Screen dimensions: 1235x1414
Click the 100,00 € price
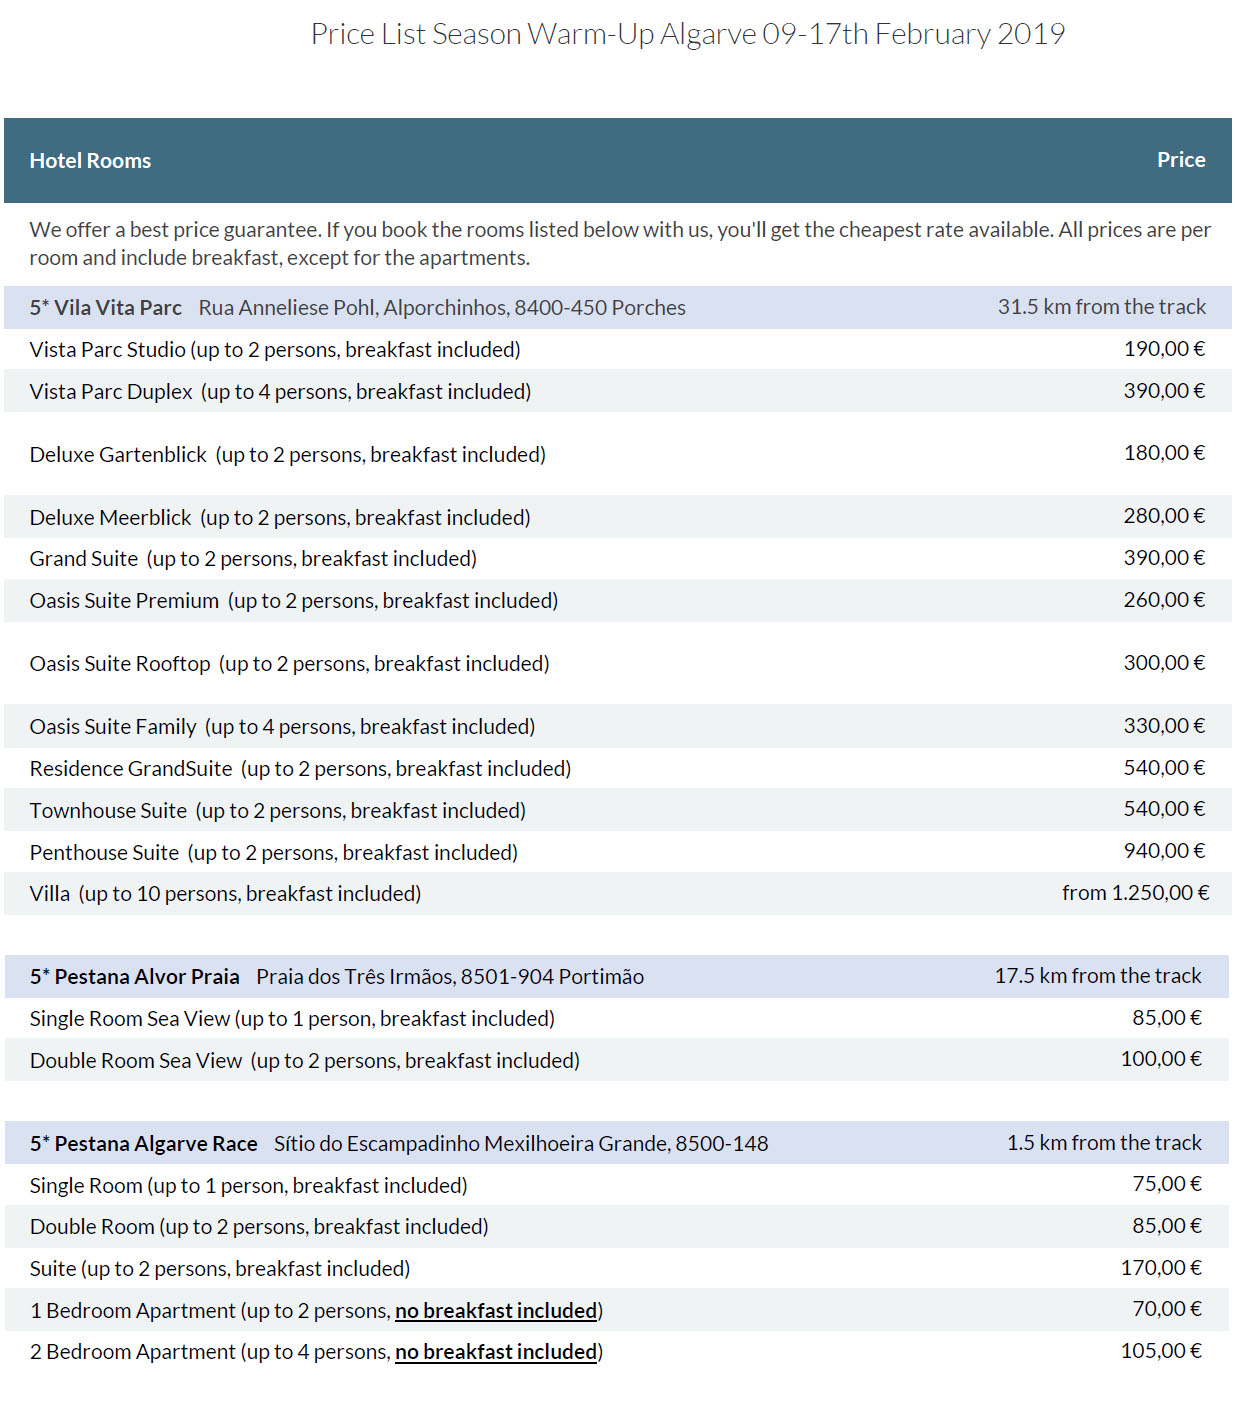coord(1161,1059)
